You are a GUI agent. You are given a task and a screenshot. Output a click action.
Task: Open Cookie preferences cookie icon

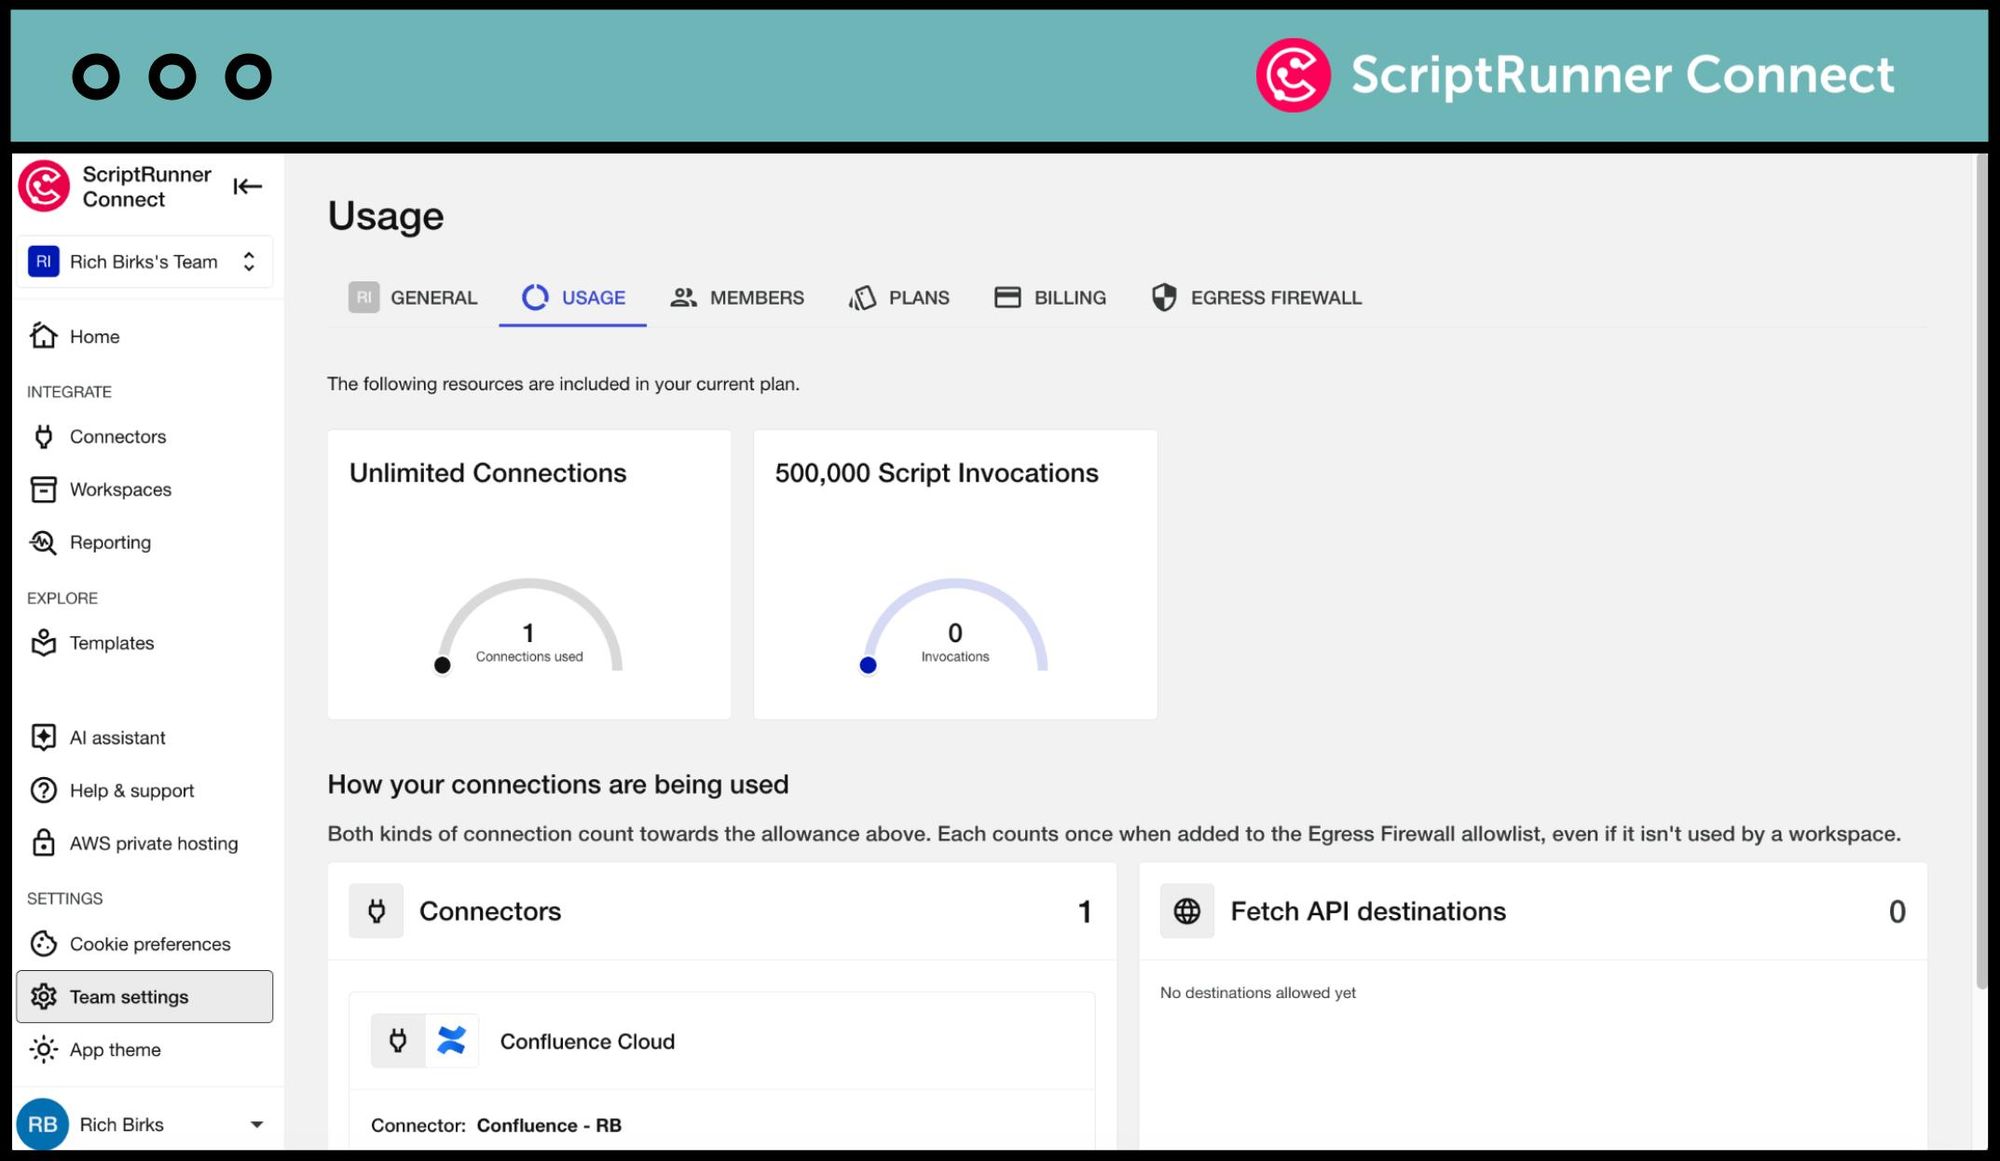43,943
